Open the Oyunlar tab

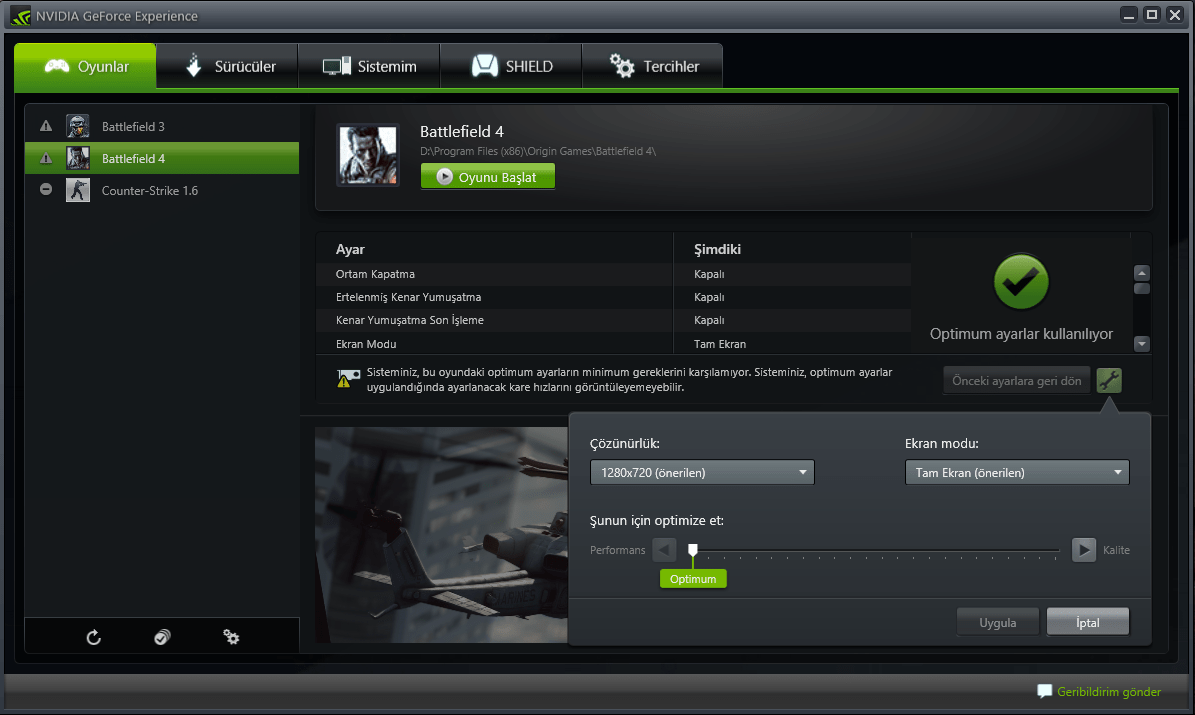[85, 66]
